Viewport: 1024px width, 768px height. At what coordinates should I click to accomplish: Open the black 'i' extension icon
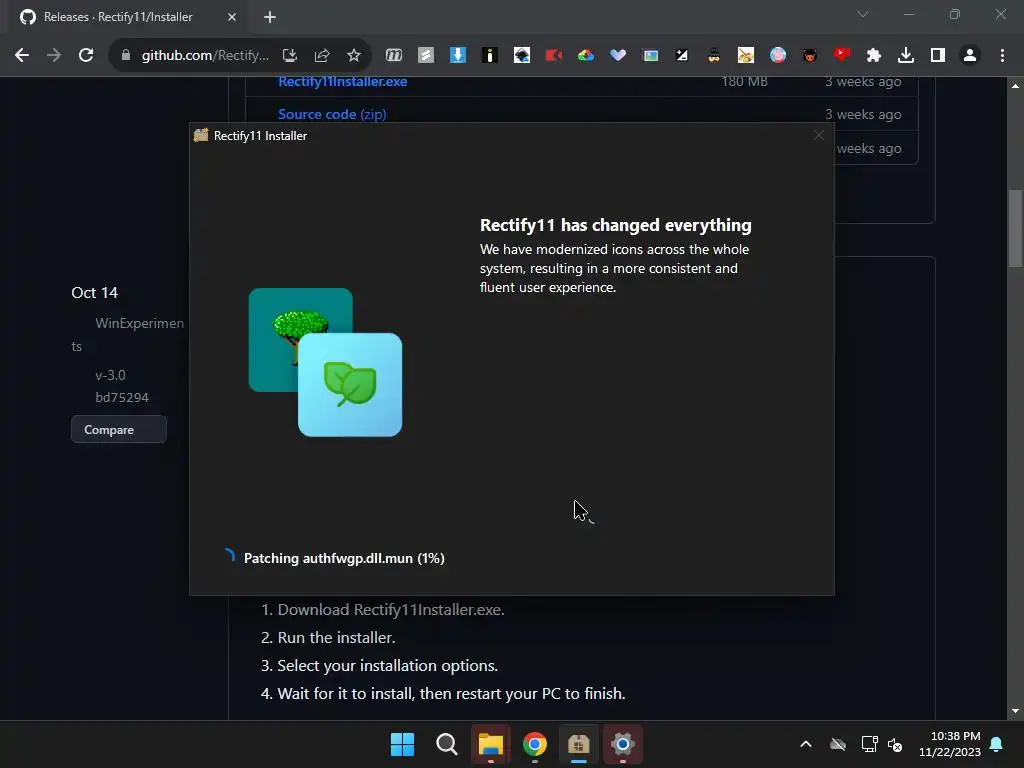(490, 56)
